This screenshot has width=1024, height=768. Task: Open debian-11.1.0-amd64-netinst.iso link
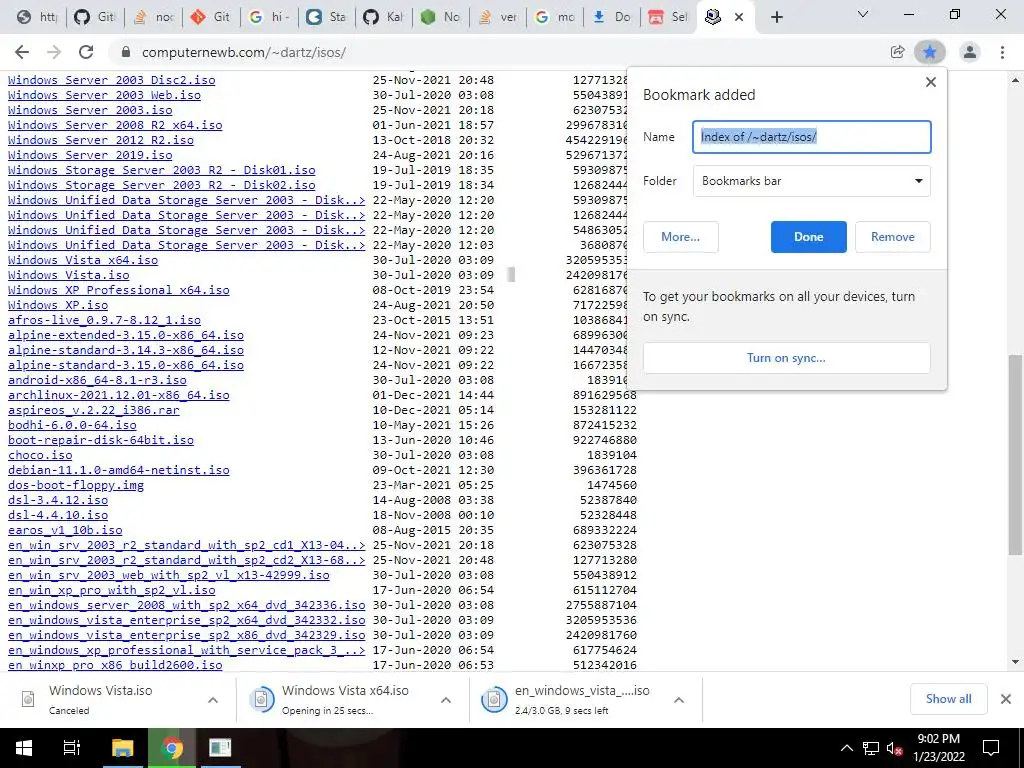click(x=119, y=470)
